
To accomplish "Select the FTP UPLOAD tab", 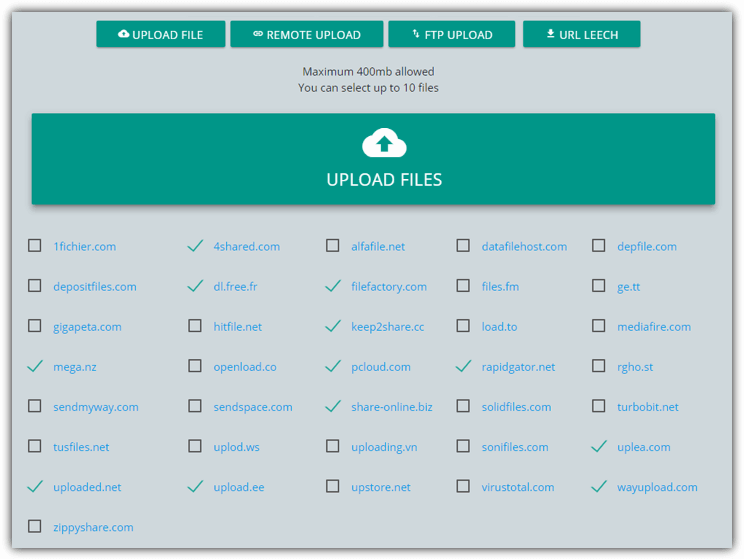I will pos(451,34).
